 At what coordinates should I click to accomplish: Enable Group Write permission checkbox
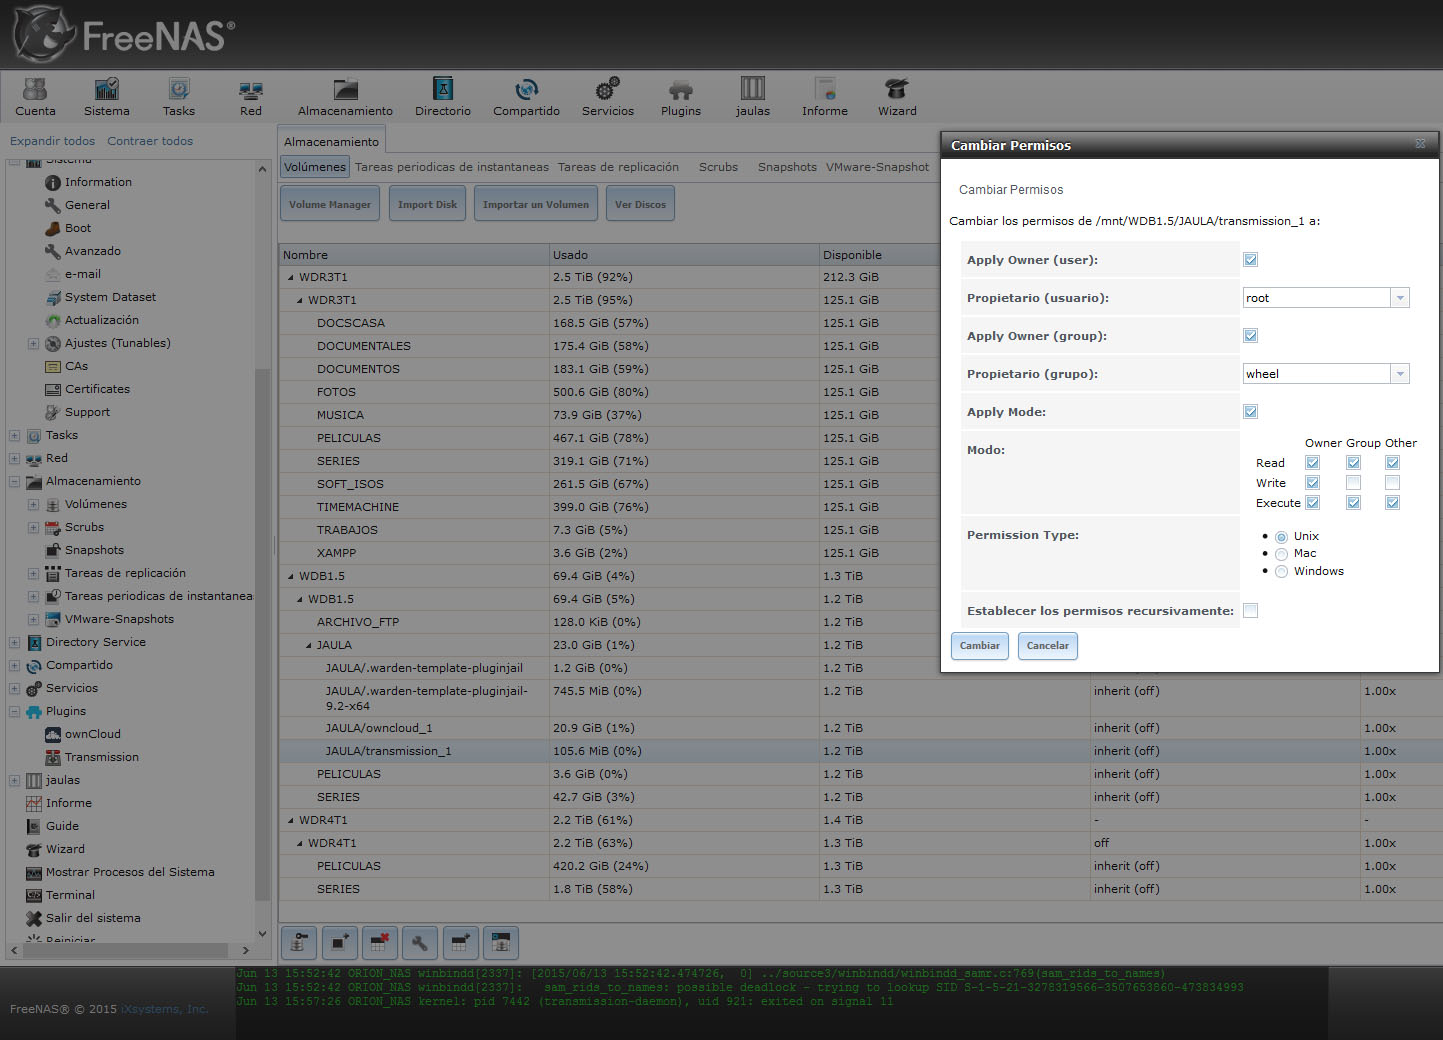pyautogui.click(x=1353, y=483)
